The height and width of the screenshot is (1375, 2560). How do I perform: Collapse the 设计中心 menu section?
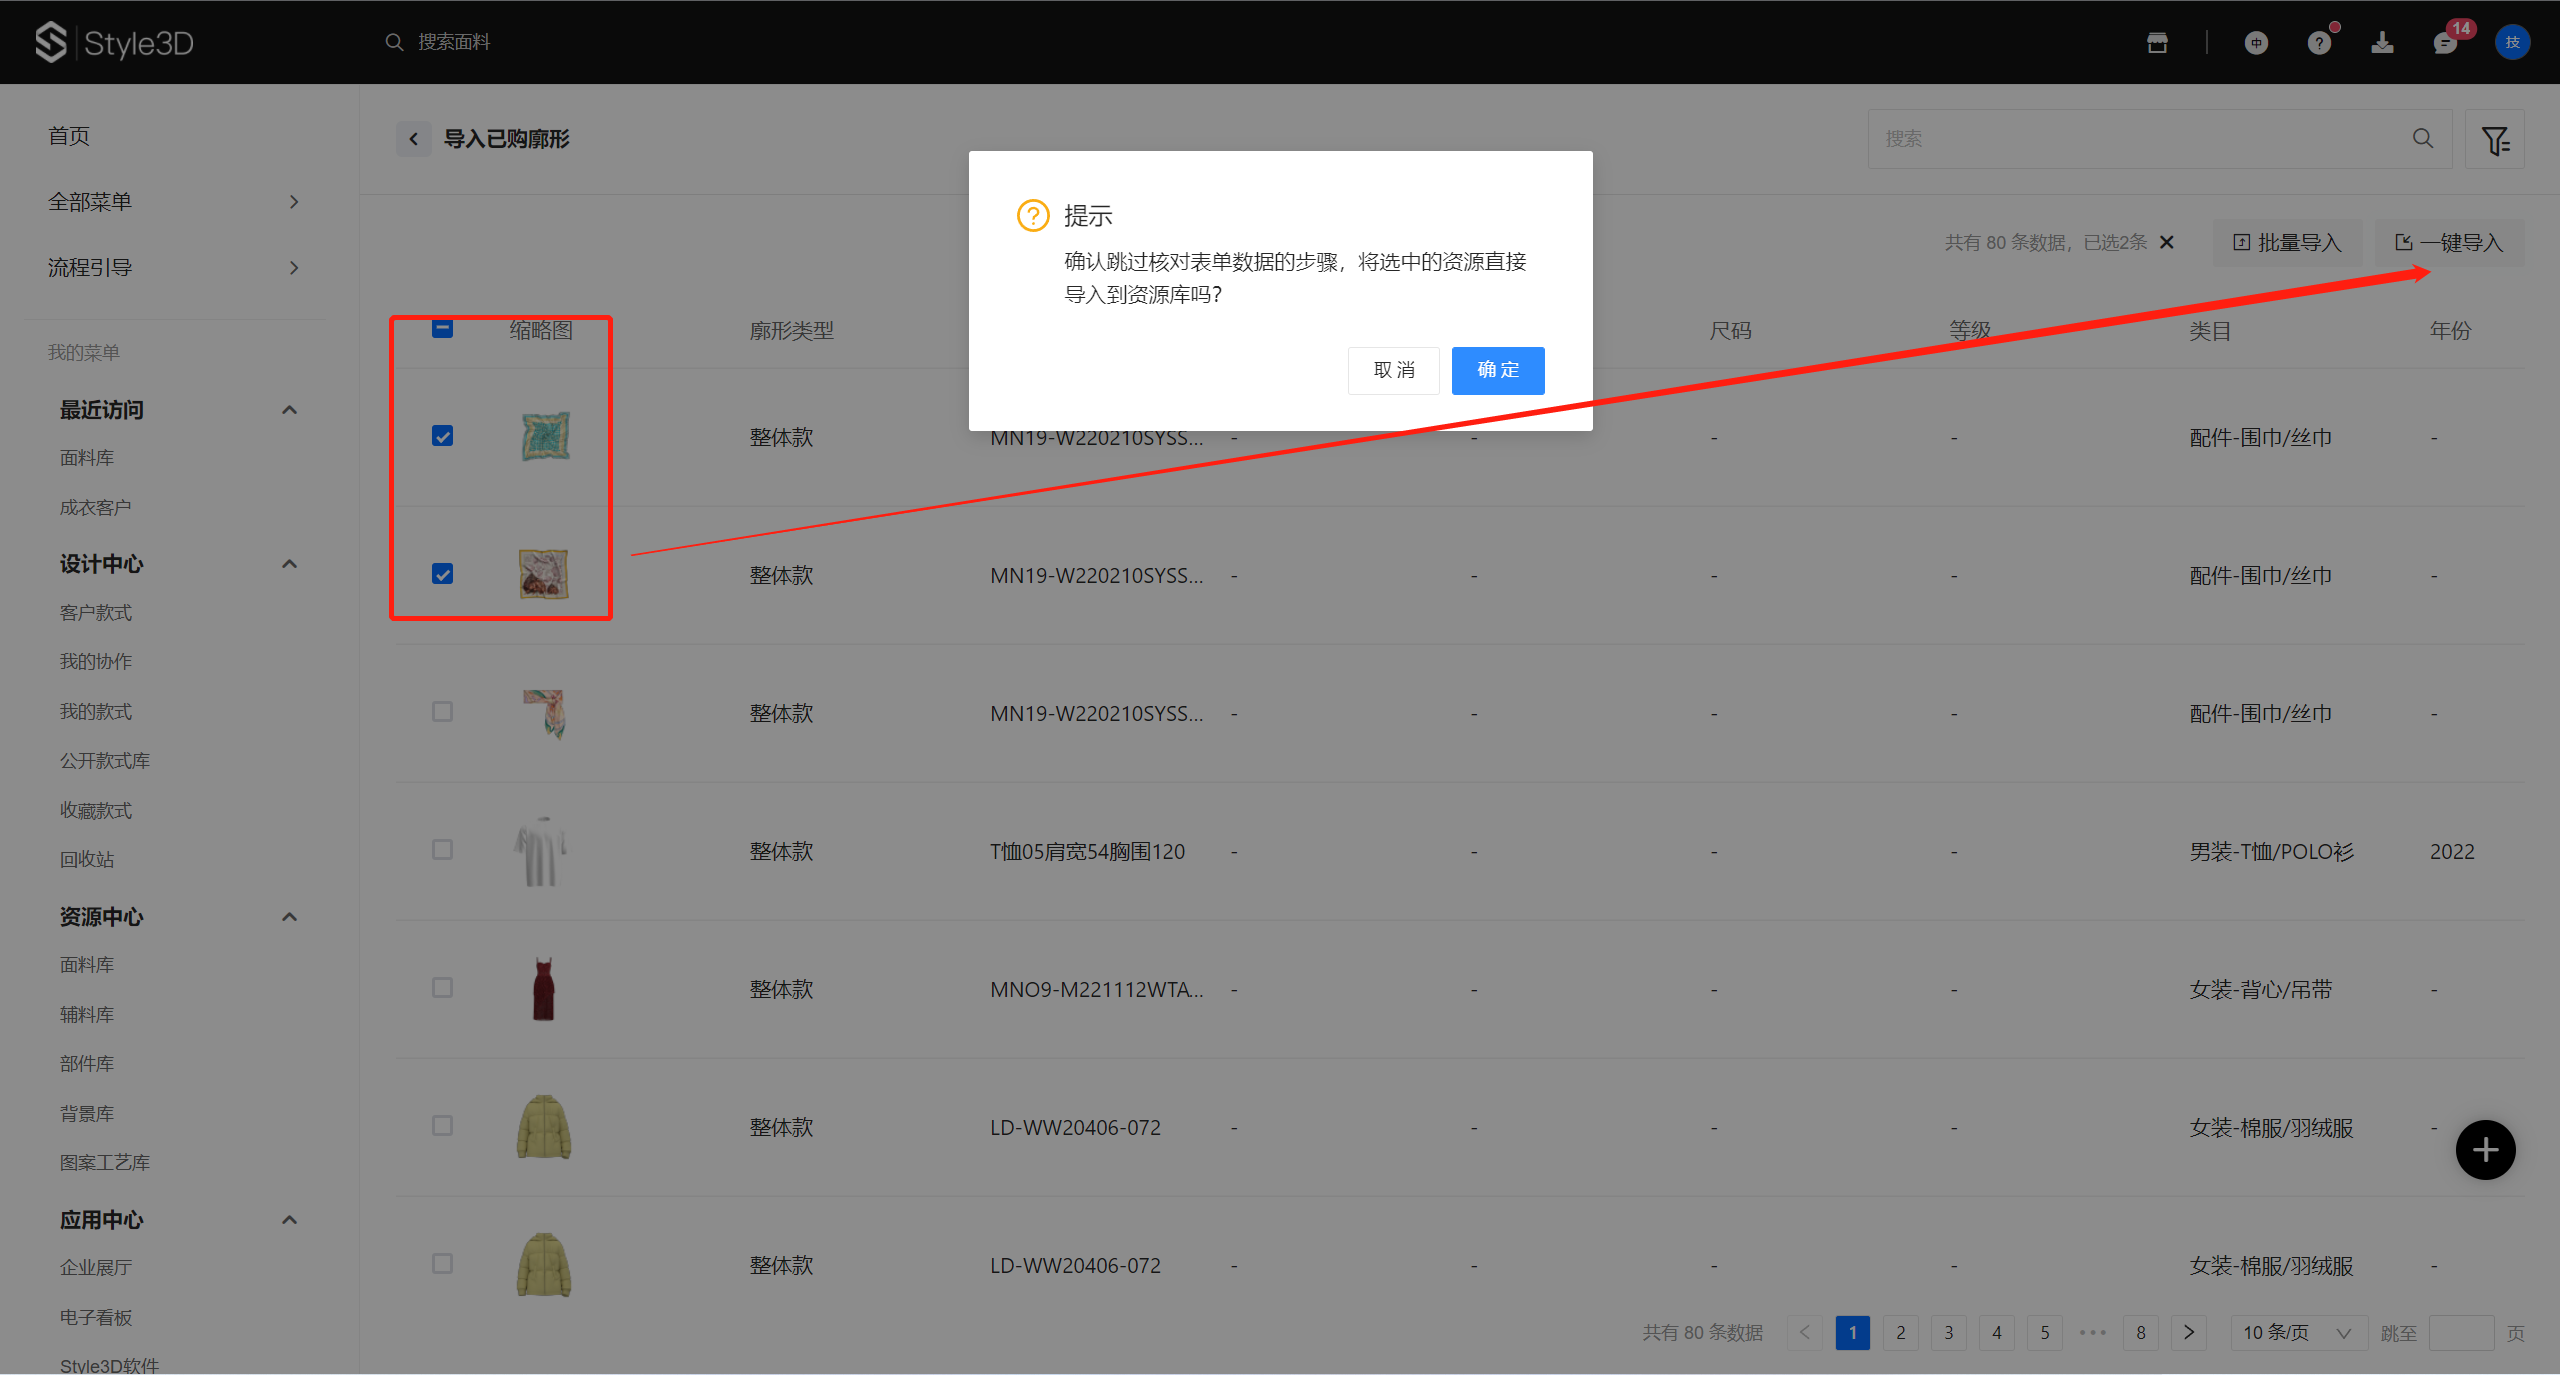[x=289, y=564]
